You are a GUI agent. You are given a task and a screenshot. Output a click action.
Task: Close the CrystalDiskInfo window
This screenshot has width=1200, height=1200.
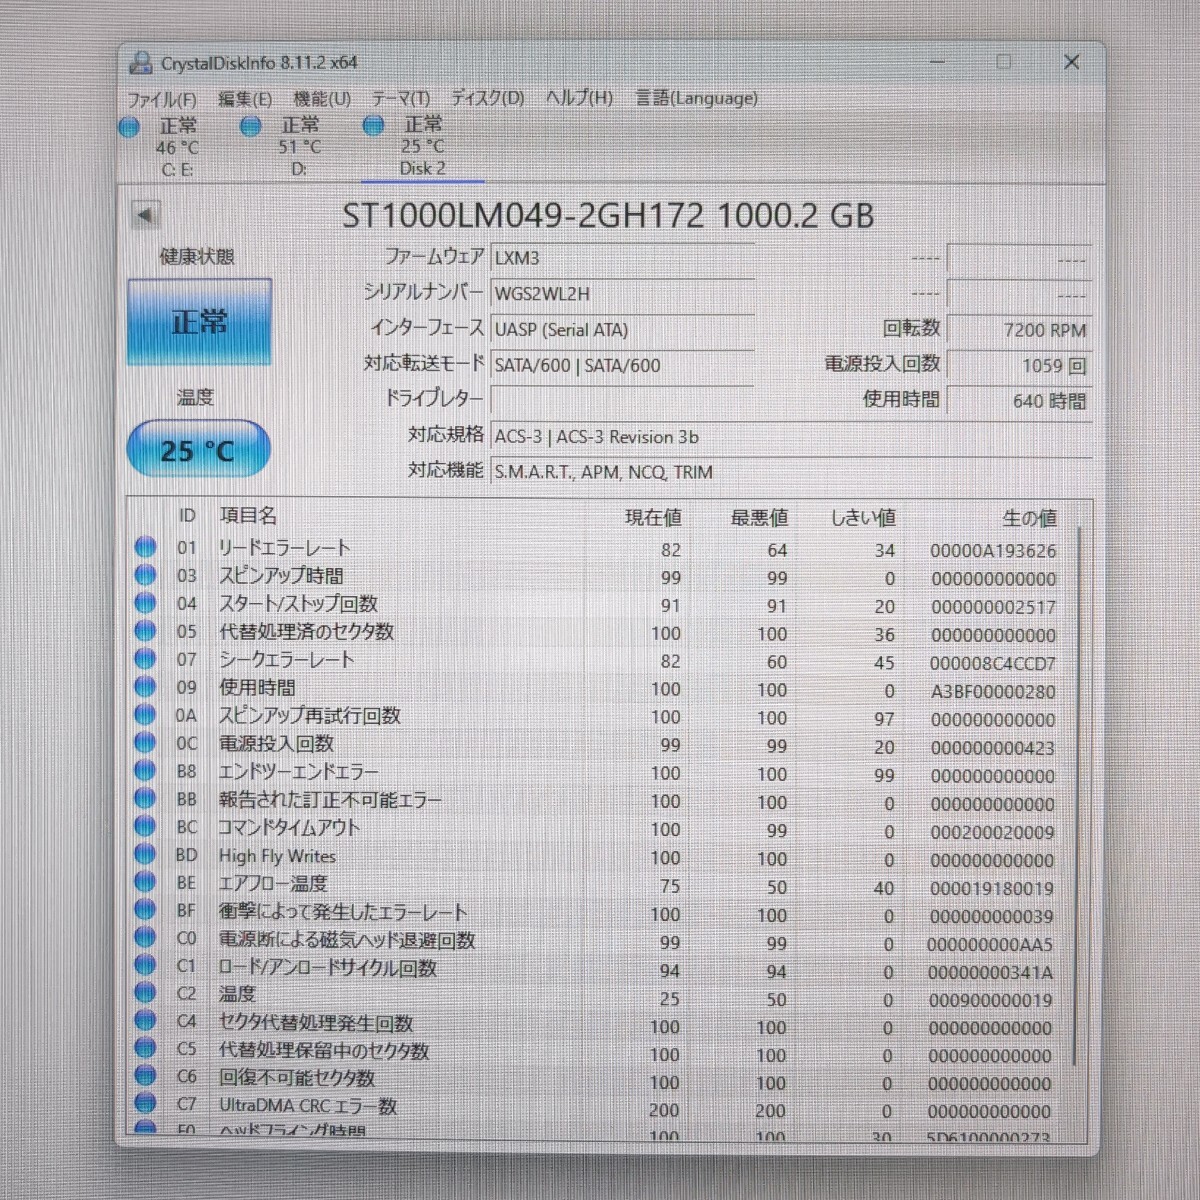[1071, 62]
